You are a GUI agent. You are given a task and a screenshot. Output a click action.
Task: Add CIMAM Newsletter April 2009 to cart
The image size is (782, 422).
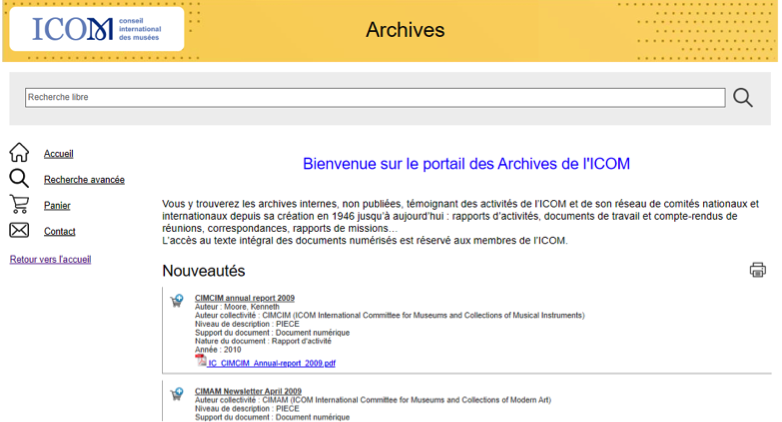tap(177, 394)
